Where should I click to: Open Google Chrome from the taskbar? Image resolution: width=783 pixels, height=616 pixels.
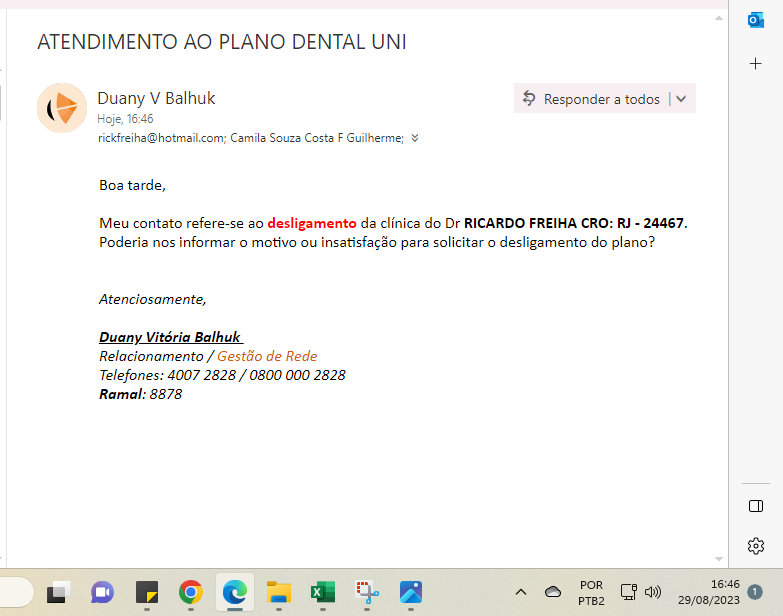click(x=191, y=592)
